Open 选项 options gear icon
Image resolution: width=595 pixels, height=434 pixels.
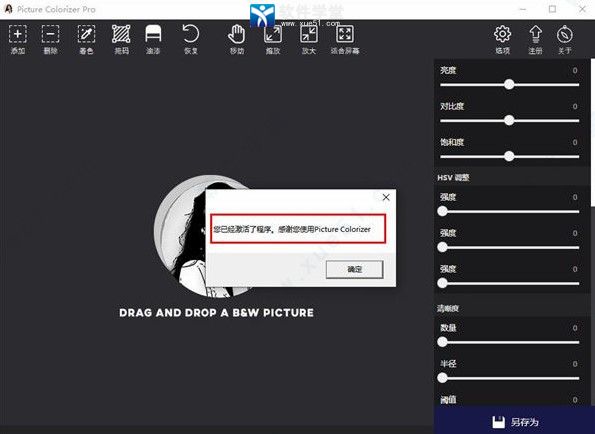pos(502,34)
